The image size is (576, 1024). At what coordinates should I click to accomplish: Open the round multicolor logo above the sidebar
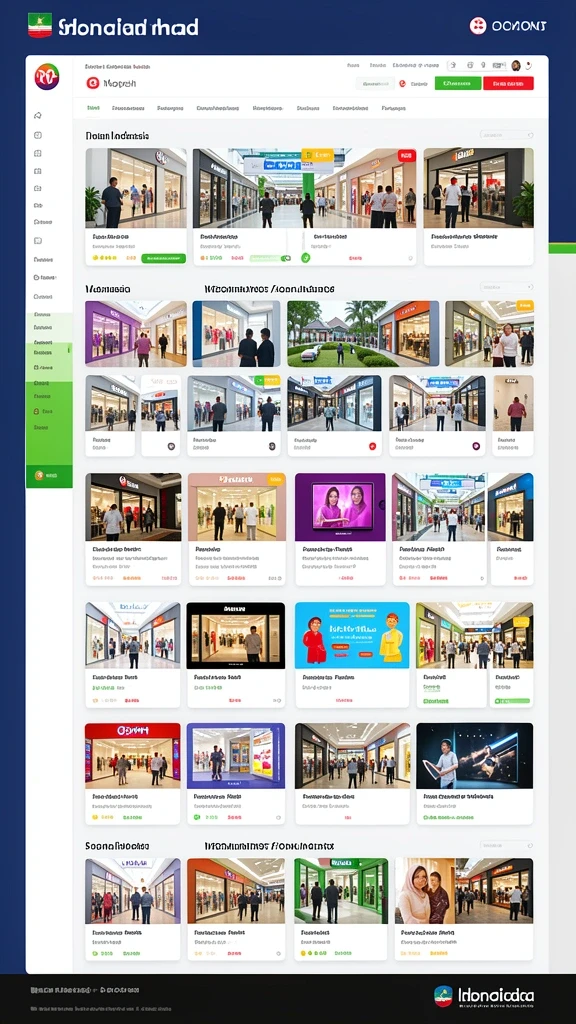[47, 76]
